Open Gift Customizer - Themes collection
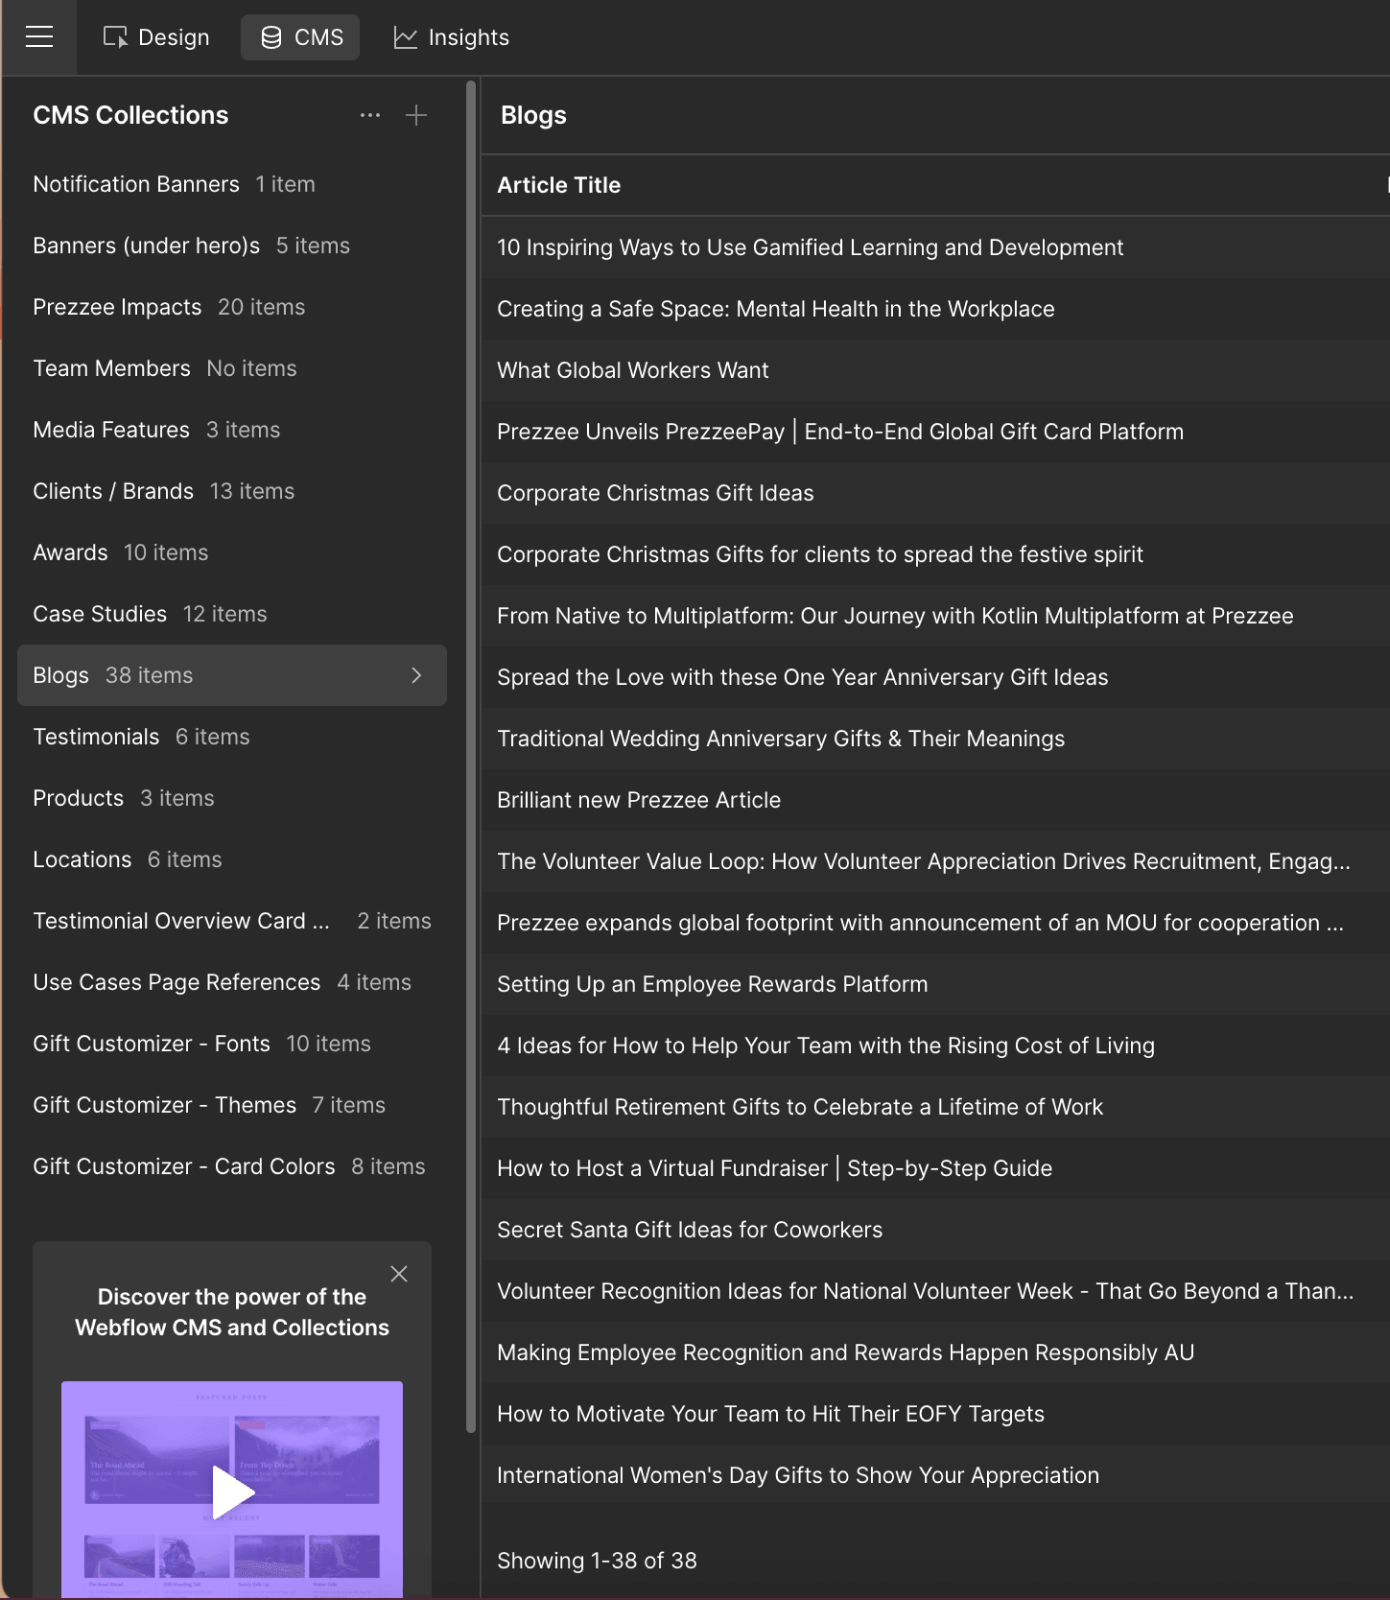The image size is (1390, 1600). 232,1106
